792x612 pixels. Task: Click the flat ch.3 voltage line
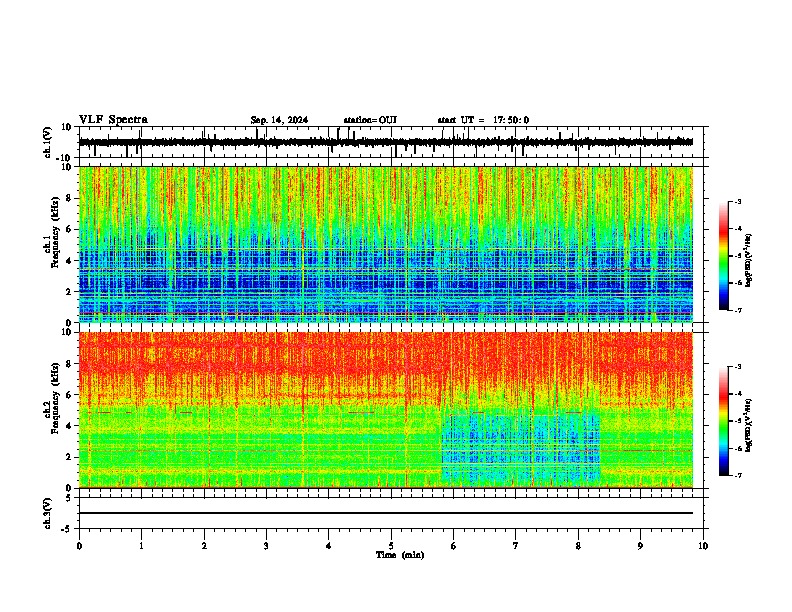click(x=386, y=513)
